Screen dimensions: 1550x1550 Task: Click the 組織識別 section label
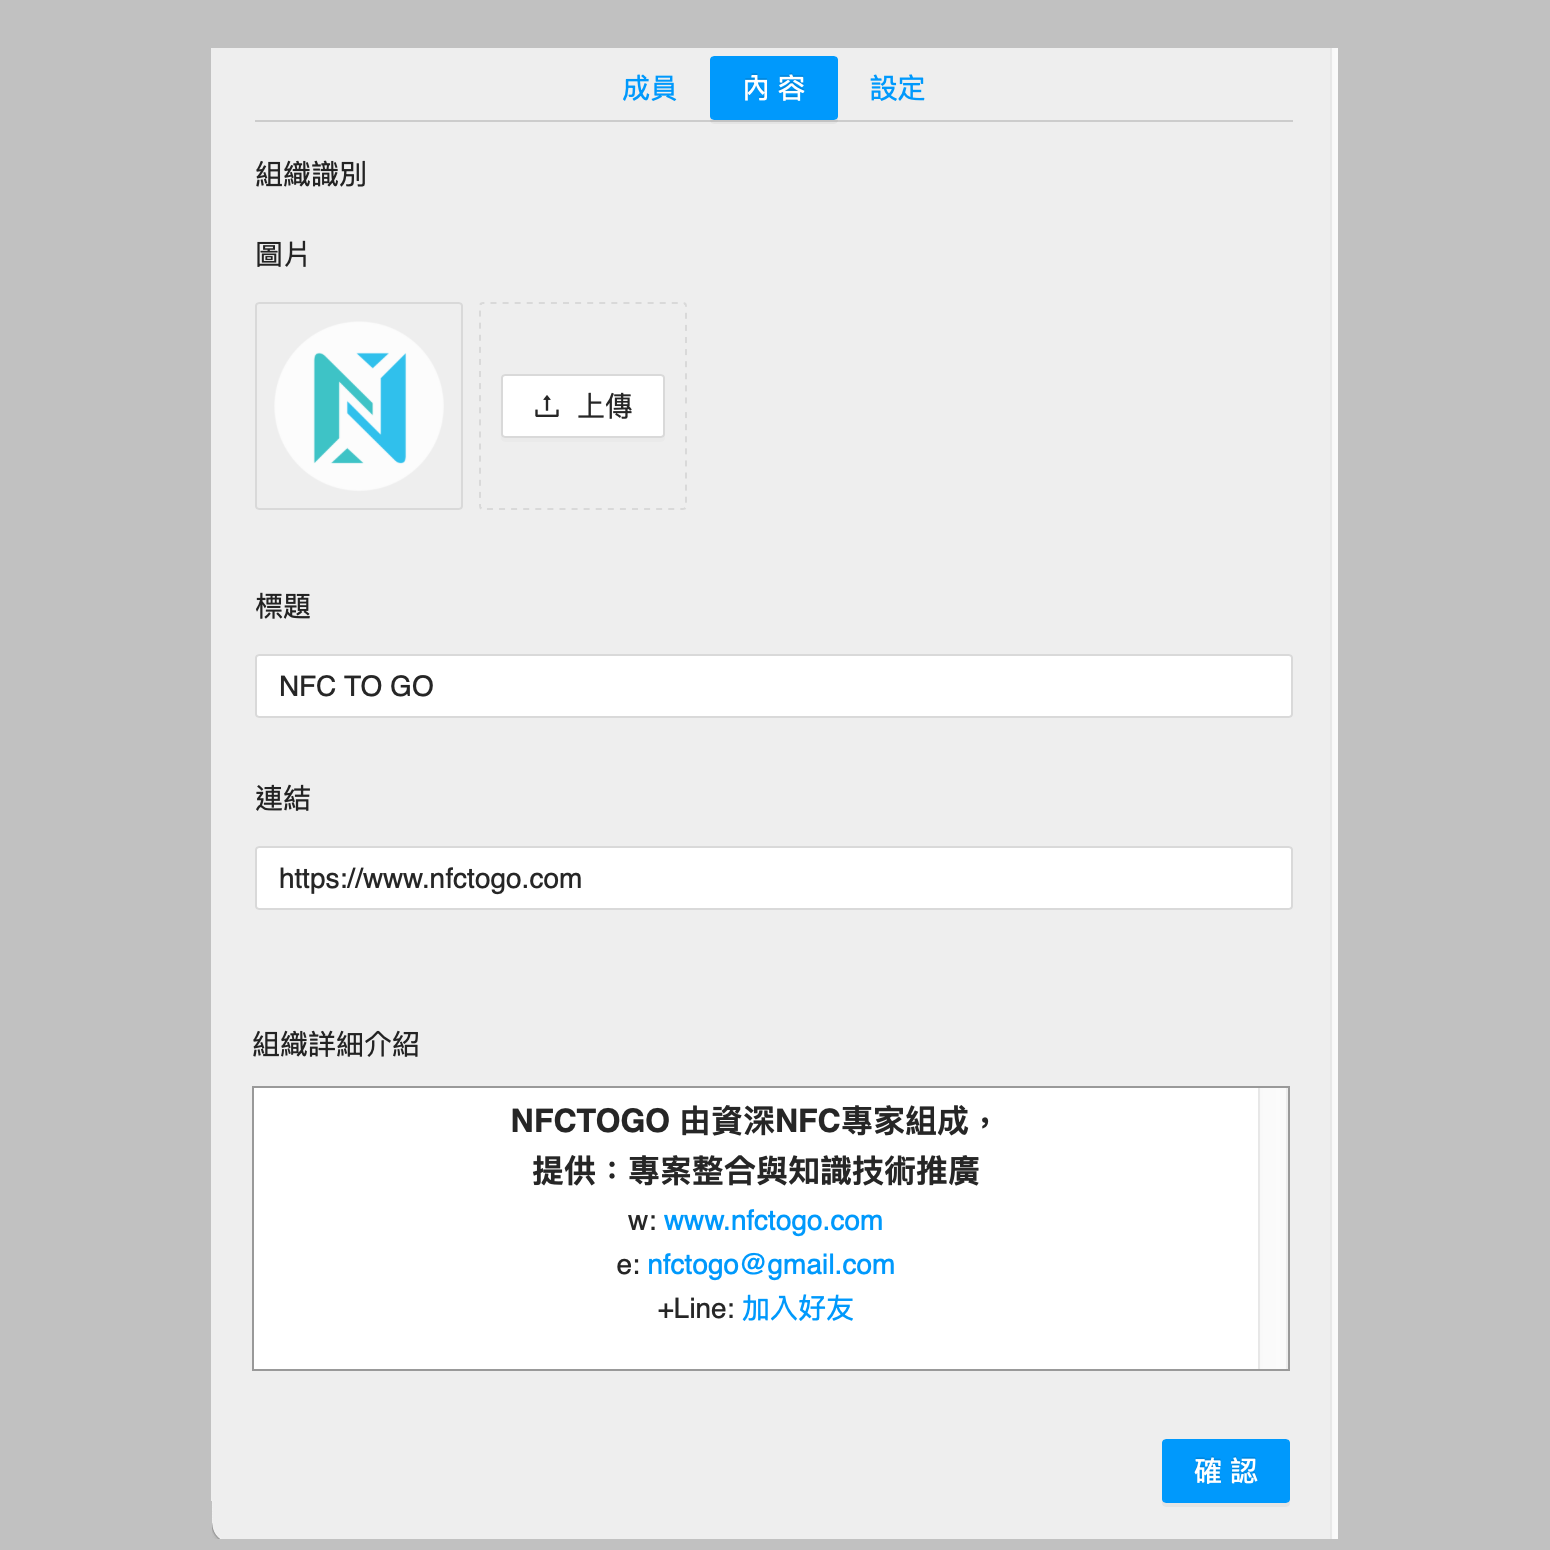(x=311, y=174)
